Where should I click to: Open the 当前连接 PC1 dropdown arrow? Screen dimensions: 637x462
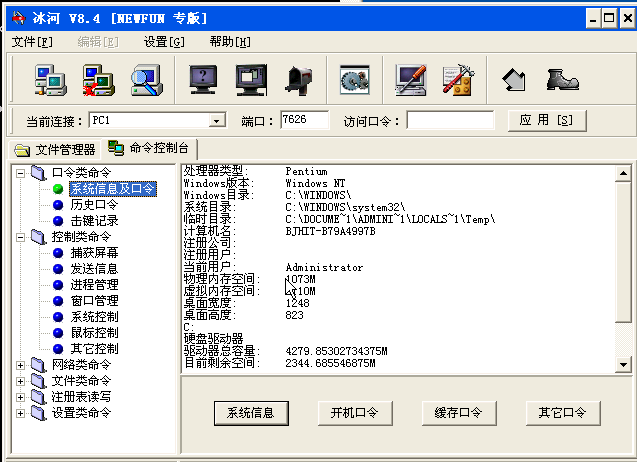[x=217, y=121]
